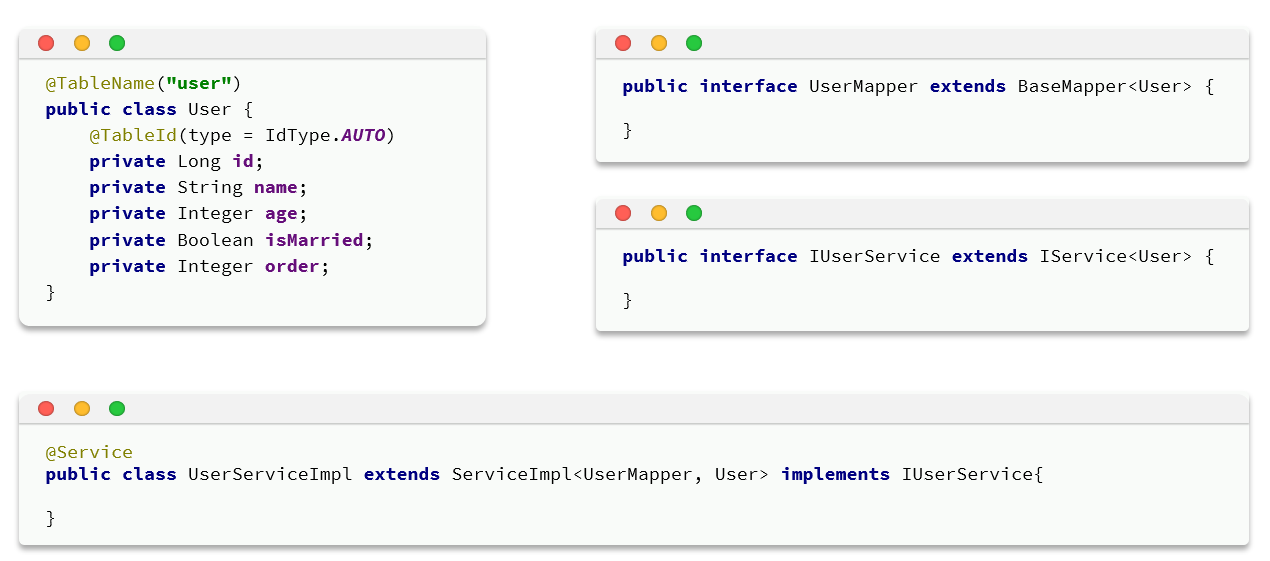Click the red dot on UserServiceImpl window

click(46, 408)
